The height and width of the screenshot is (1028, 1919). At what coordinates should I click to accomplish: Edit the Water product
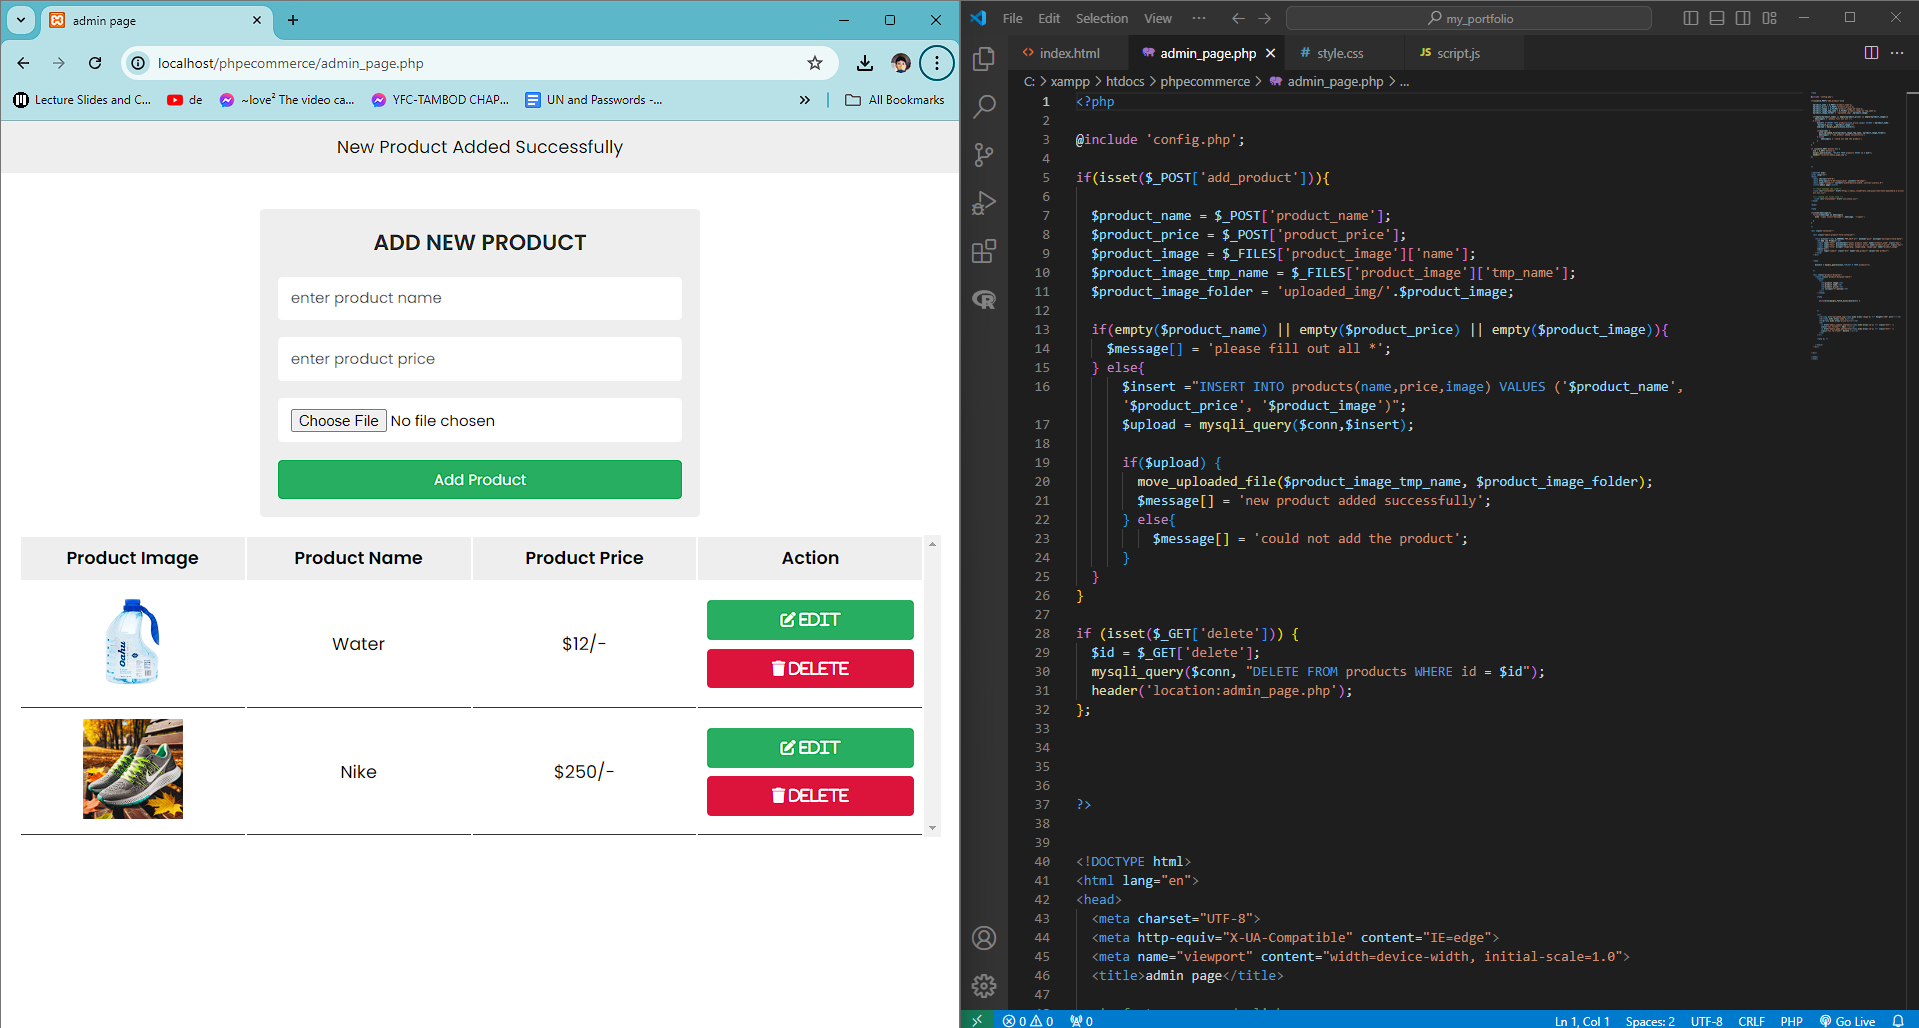click(x=810, y=620)
